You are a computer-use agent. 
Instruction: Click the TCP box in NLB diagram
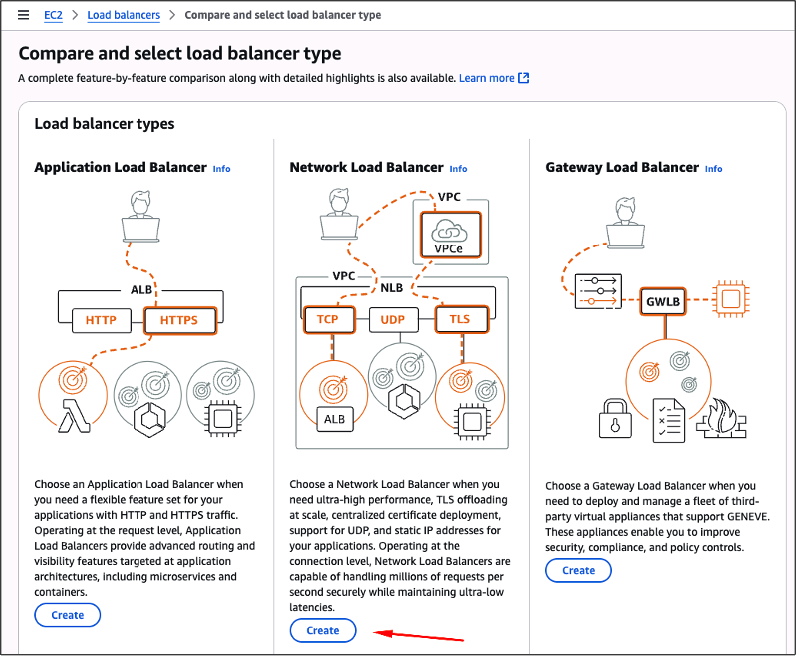click(328, 319)
